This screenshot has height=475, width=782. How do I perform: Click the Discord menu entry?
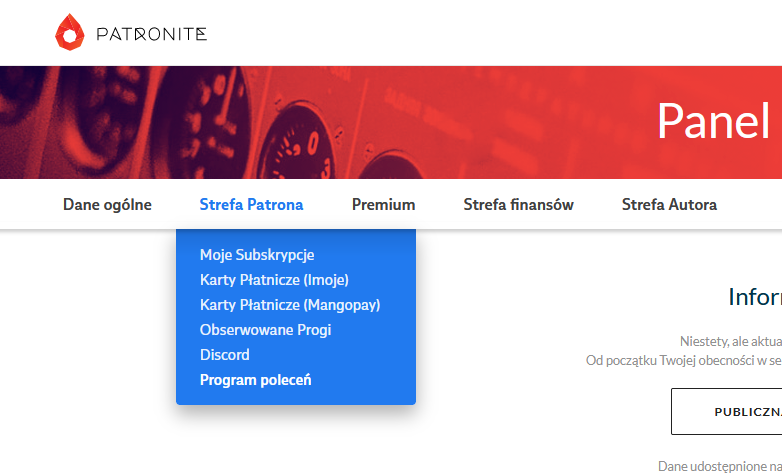225,355
